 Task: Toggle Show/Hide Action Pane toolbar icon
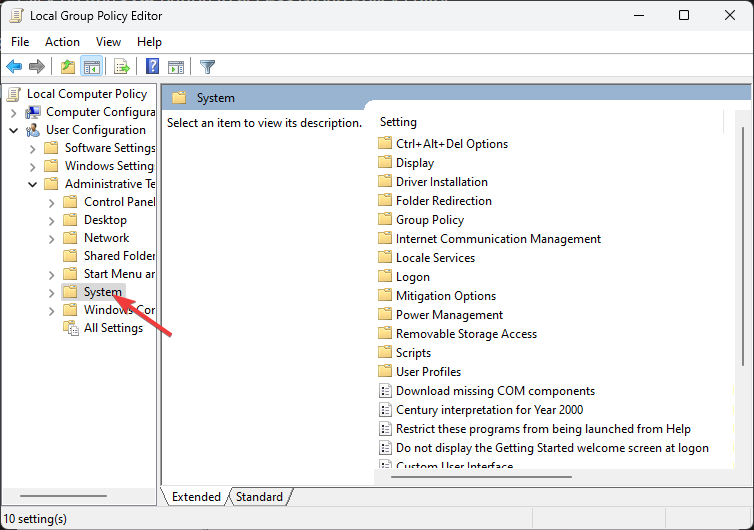pyautogui.click(x=176, y=67)
